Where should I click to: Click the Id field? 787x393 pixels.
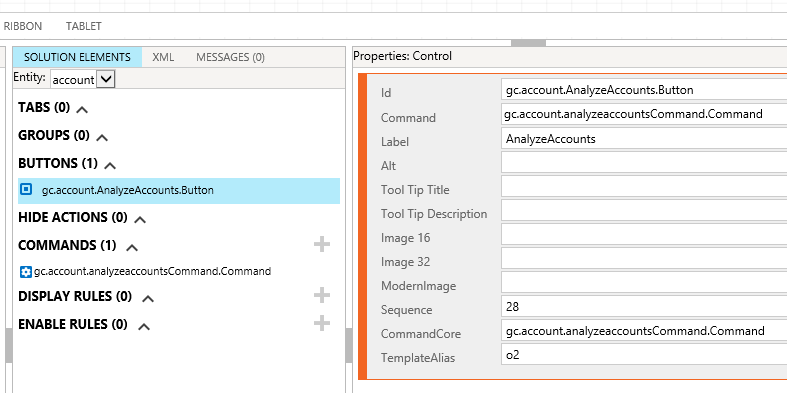[644, 90]
